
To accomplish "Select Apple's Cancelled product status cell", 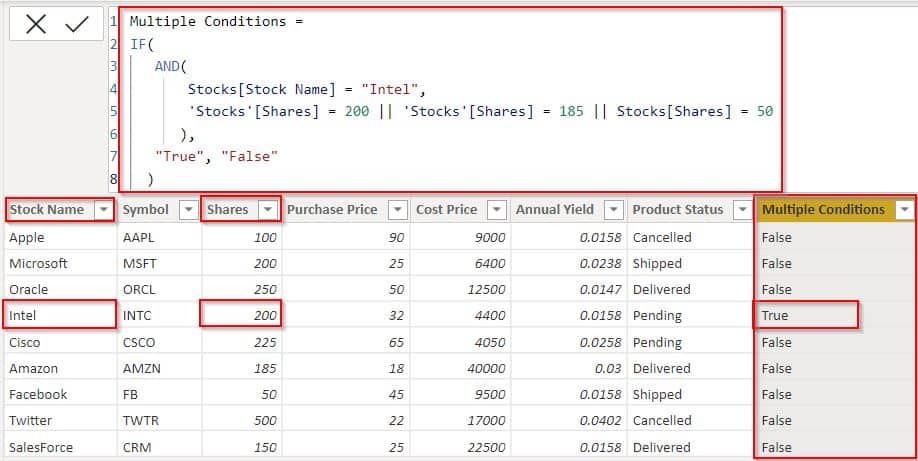I will [x=691, y=237].
